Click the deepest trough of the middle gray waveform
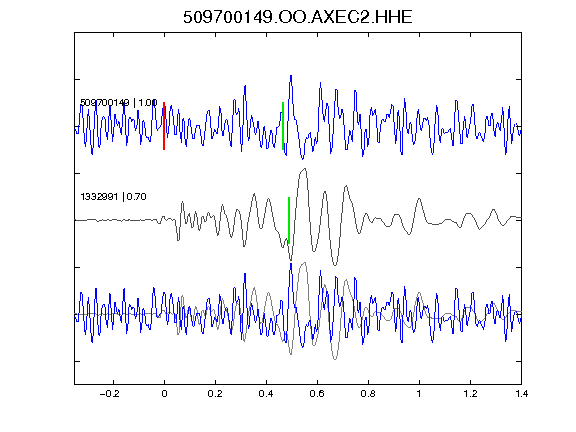The height and width of the screenshot is (432, 576). point(335,264)
